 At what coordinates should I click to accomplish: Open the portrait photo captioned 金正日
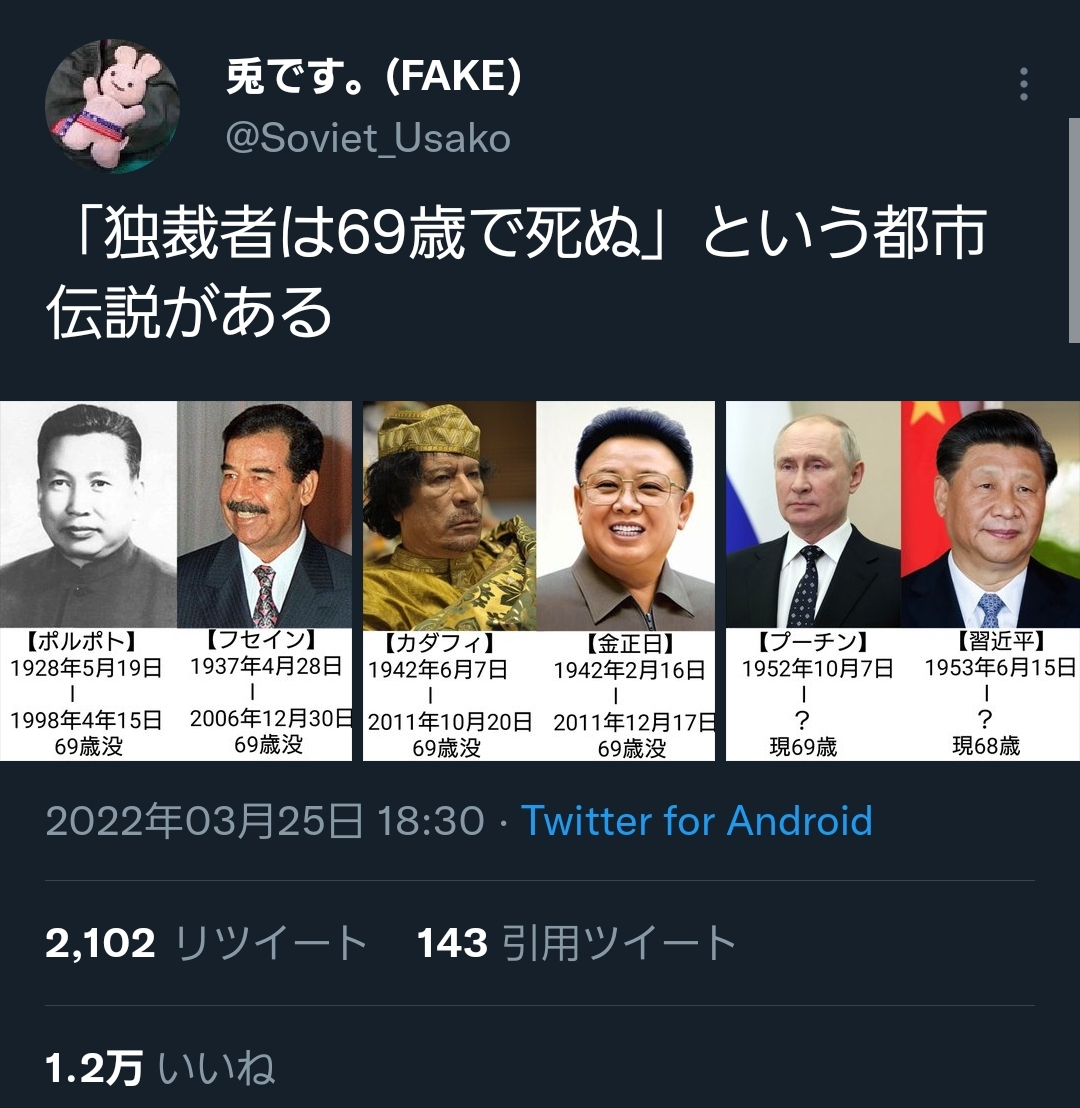pos(626,515)
